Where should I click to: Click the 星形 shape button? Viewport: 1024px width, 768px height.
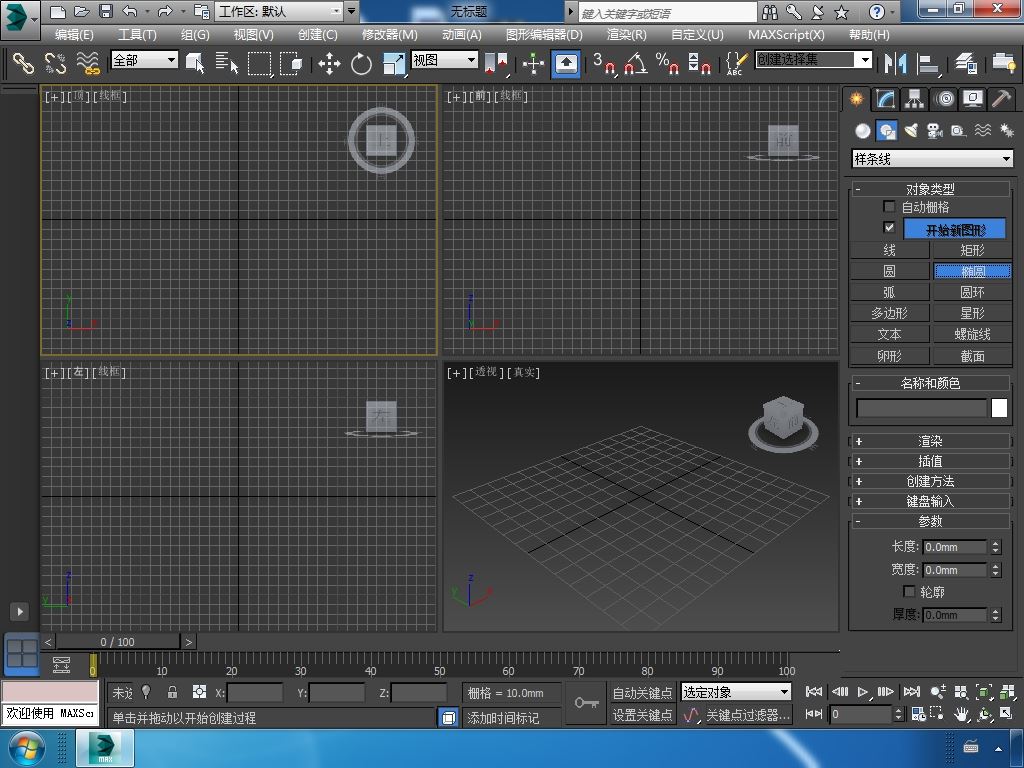(972, 313)
